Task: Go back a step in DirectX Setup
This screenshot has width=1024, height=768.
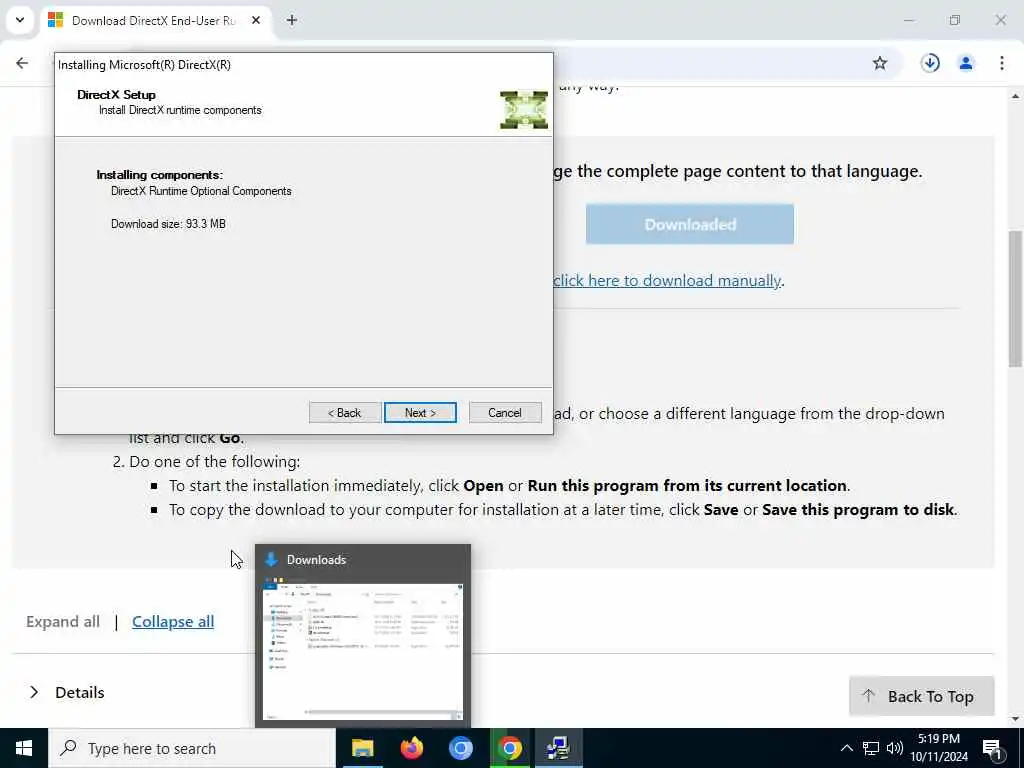Action: 345,413
